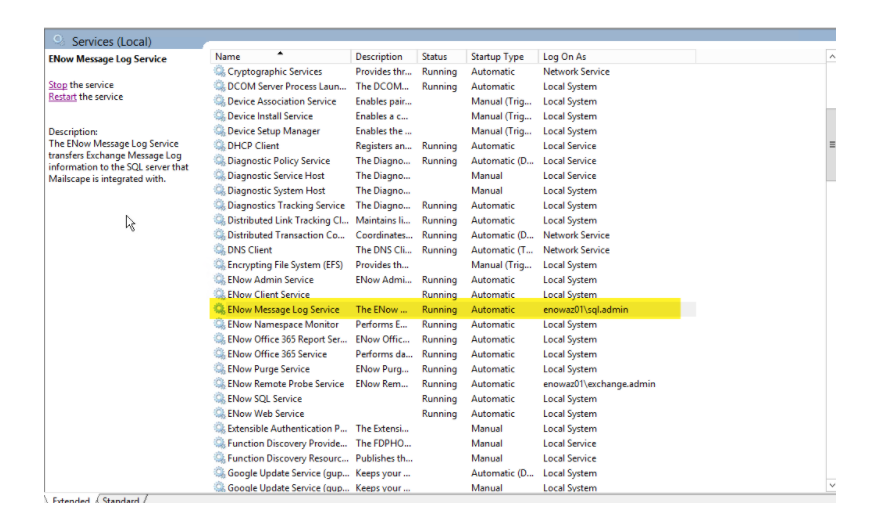The width and height of the screenshot is (869, 514).
Task: Click the gear icon for Cryptographic Services
Action: tap(219, 71)
